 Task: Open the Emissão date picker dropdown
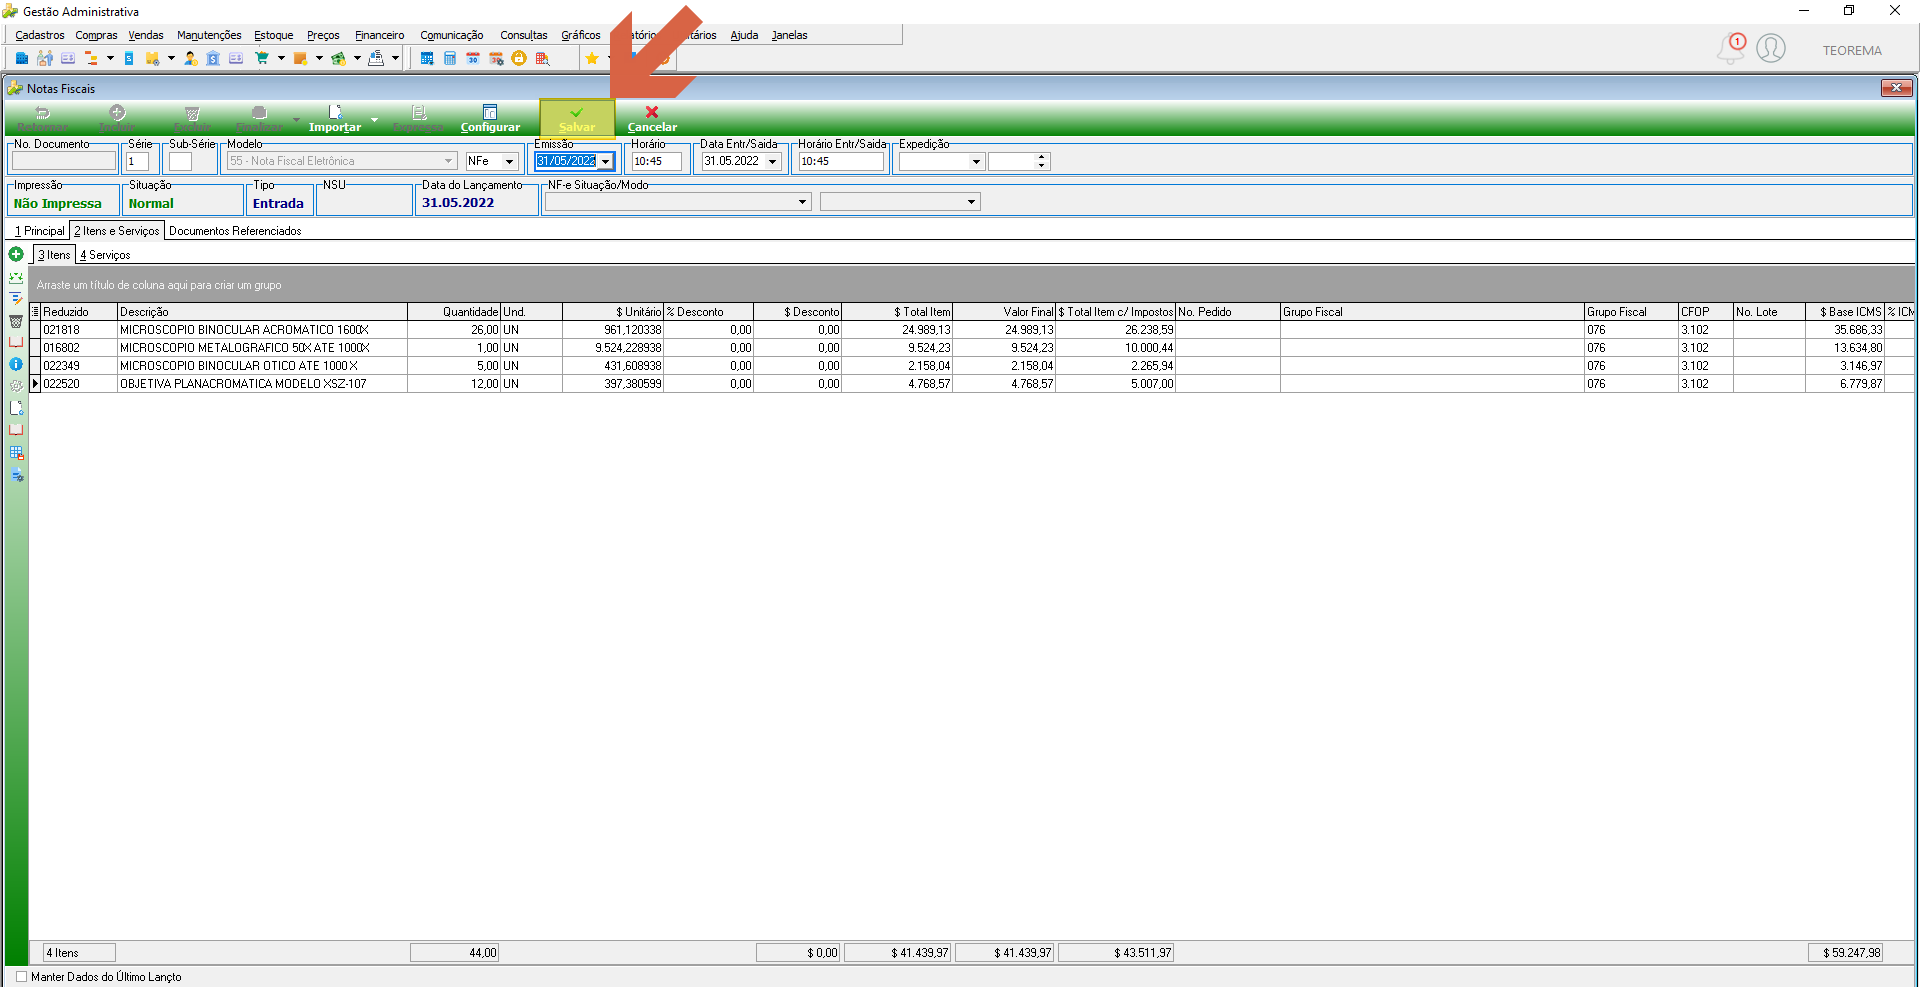tap(605, 161)
